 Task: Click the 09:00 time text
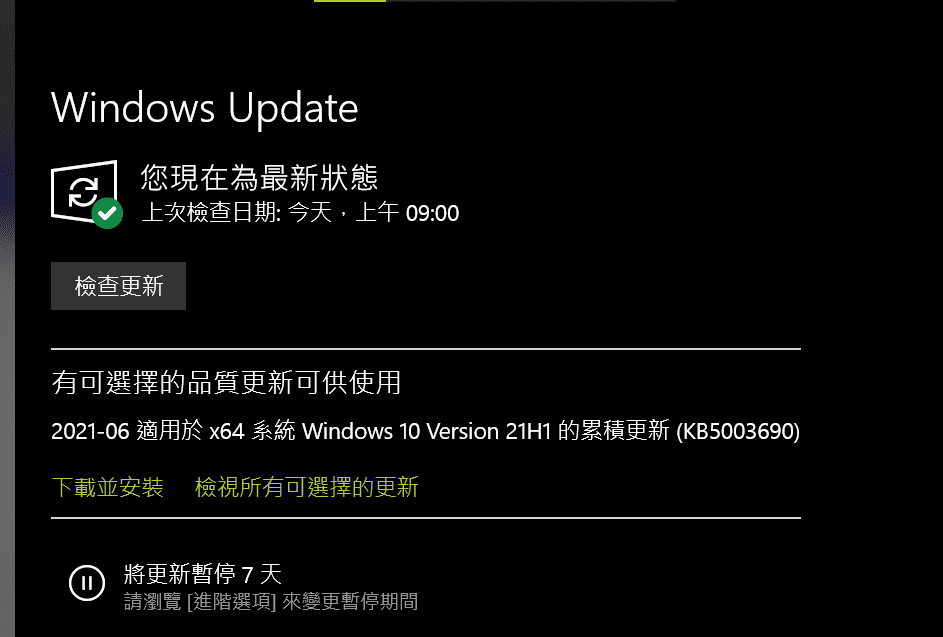tap(432, 213)
